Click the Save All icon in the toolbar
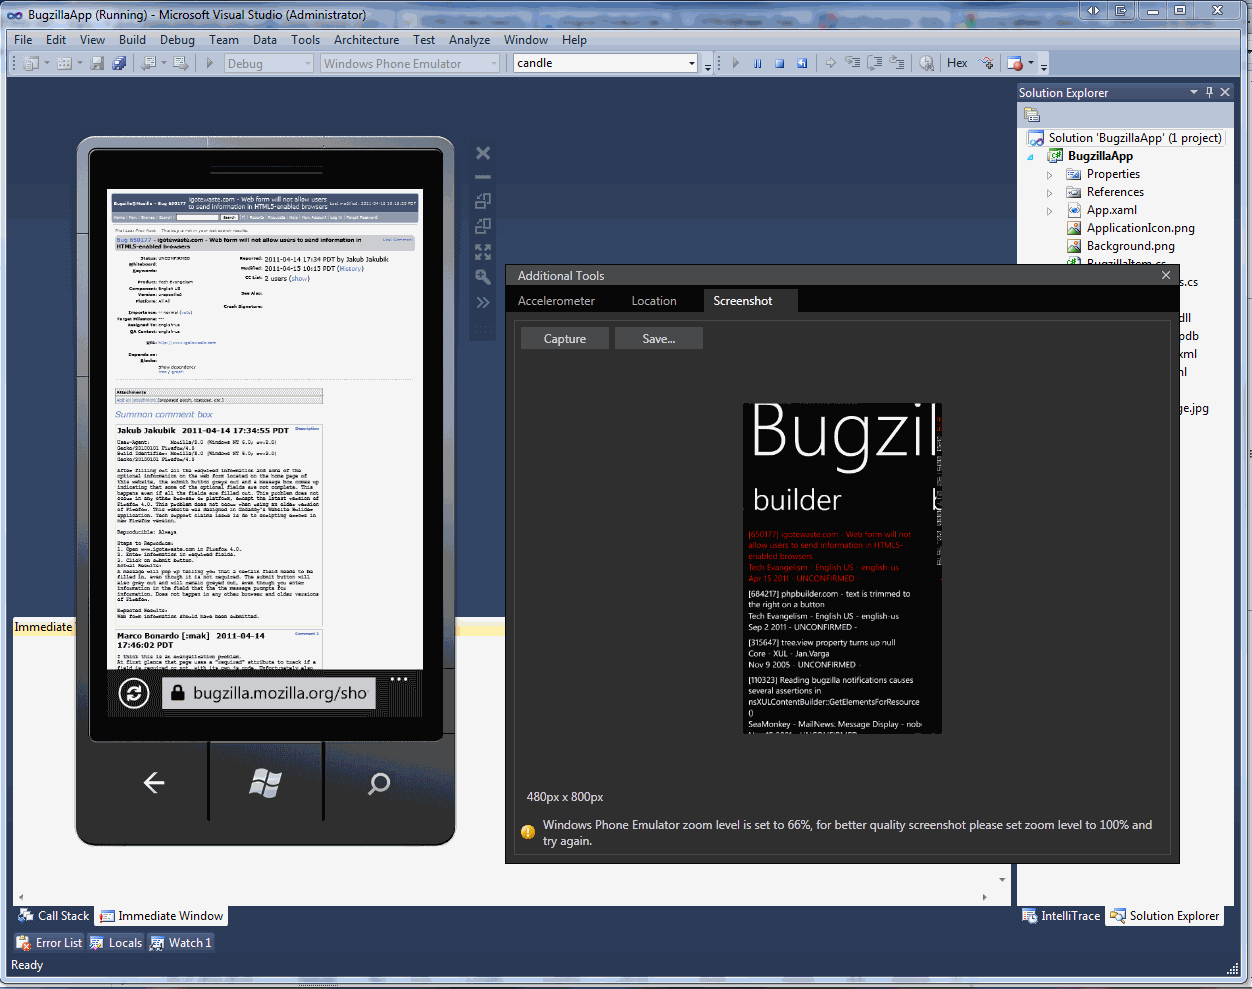The width and height of the screenshot is (1252, 989). pos(119,63)
